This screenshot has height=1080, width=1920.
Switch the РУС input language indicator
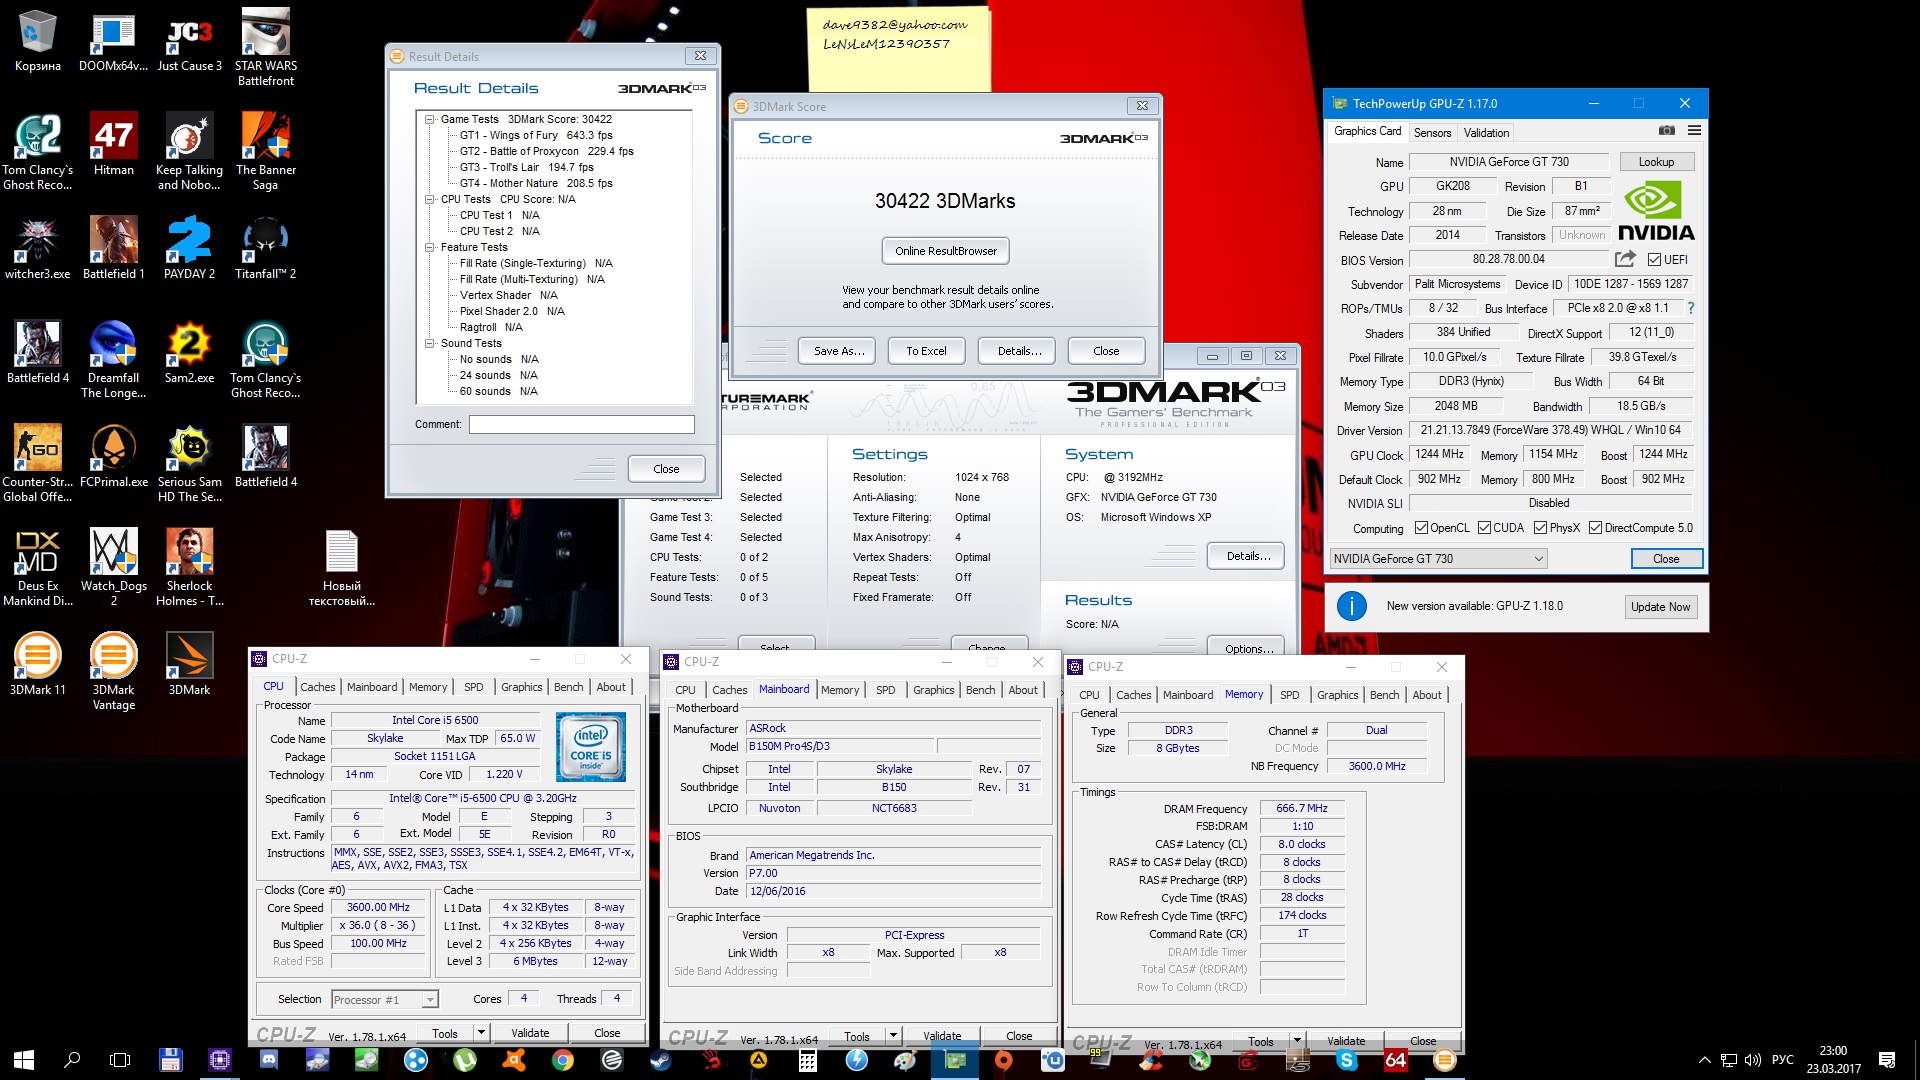[x=1782, y=1060]
